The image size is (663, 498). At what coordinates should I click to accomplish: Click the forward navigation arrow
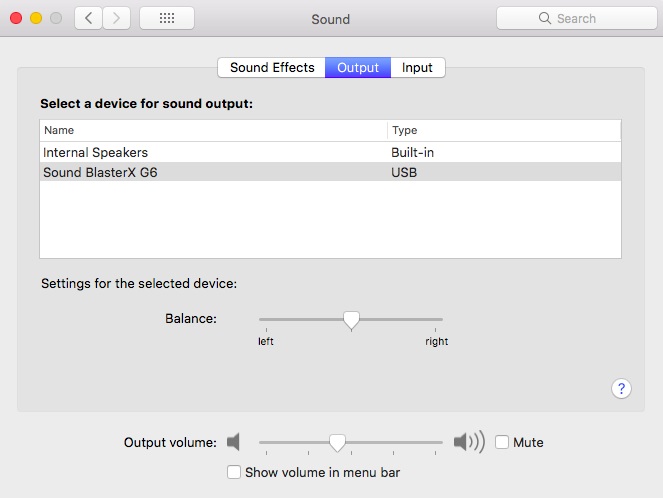[x=117, y=18]
